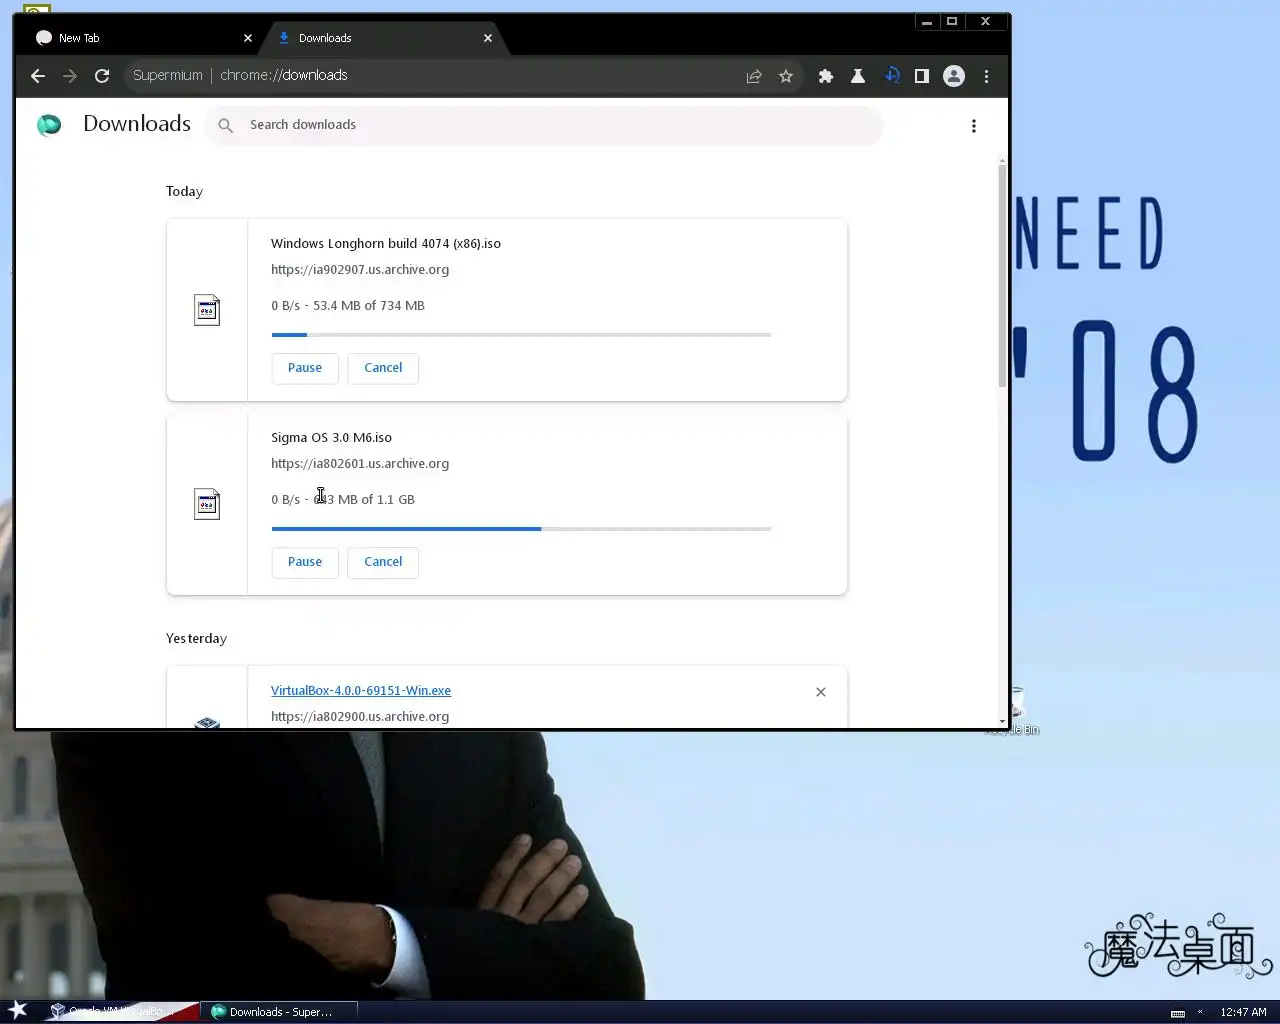Open the Chrome Labs flask icon

[858, 76]
